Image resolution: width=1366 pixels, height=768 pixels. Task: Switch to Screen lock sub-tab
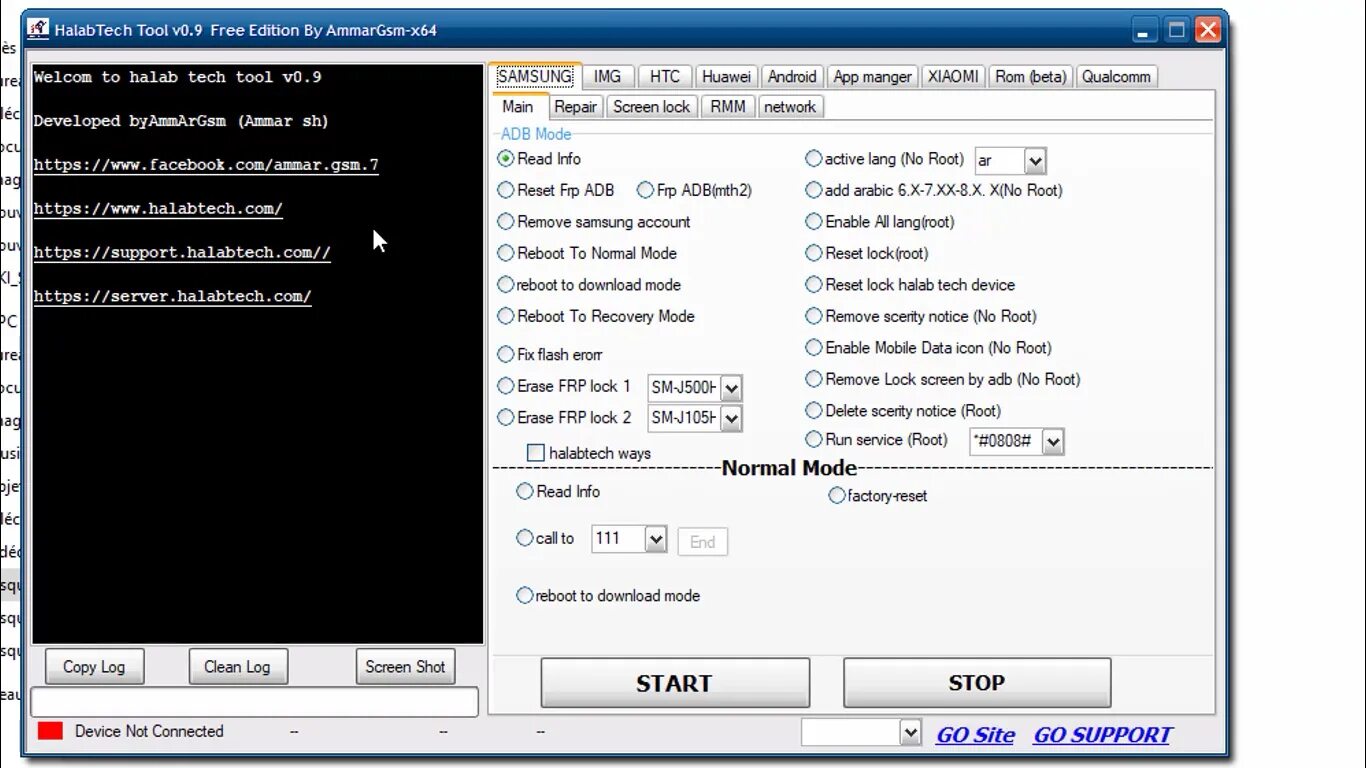651,107
